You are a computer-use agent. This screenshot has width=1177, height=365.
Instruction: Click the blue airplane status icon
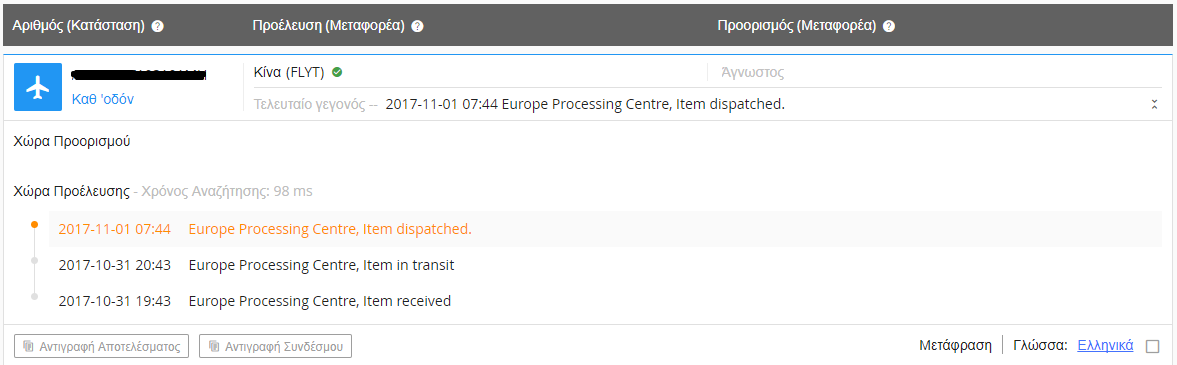pos(38,87)
